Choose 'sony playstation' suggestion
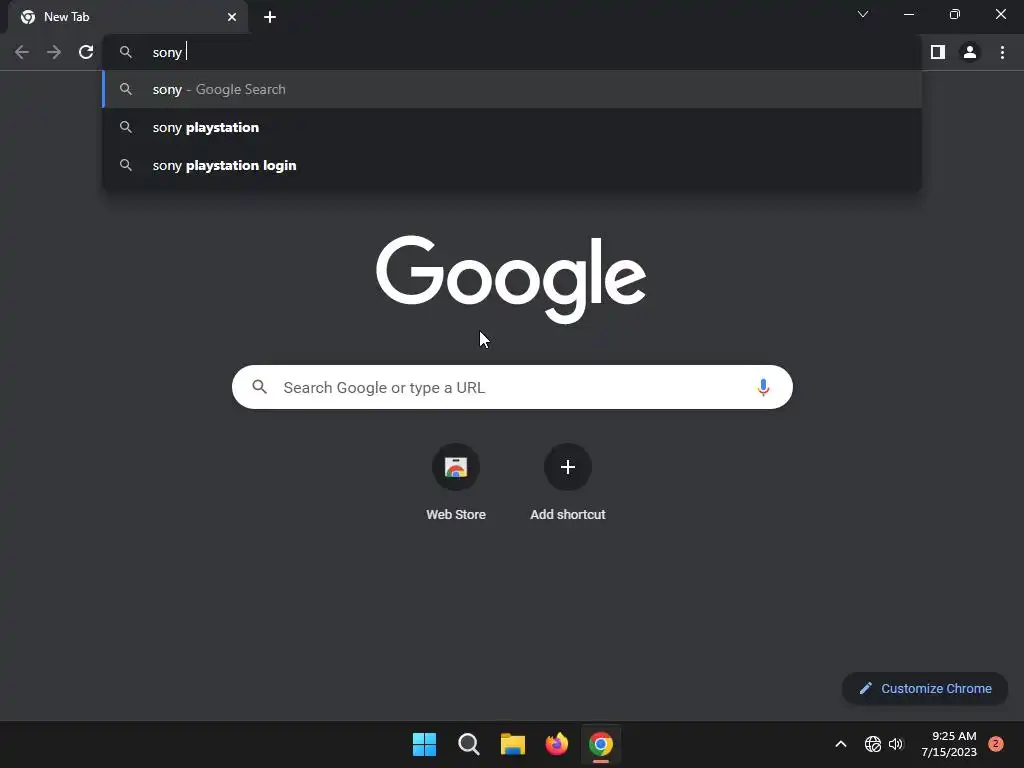 (512, 127)
